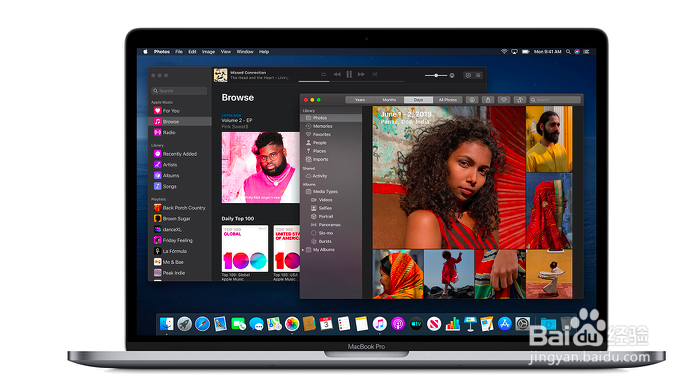Open Wi-Fi status in menu bar

(x=504, y=51)
